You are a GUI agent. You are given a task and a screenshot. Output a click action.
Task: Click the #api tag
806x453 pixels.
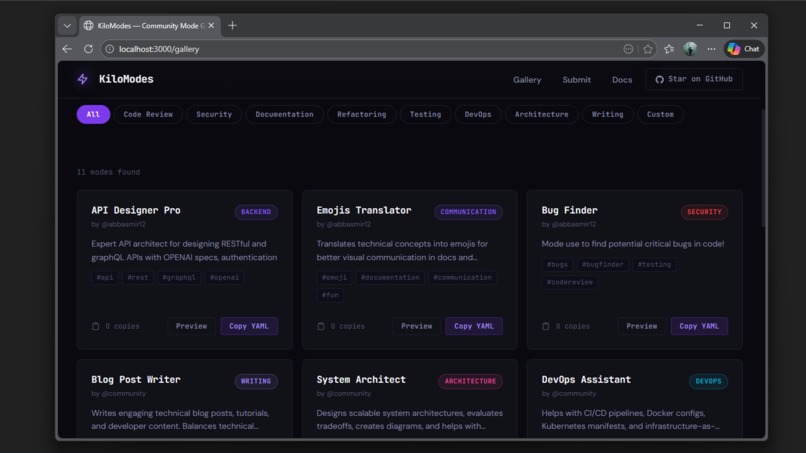click(105, 278)
